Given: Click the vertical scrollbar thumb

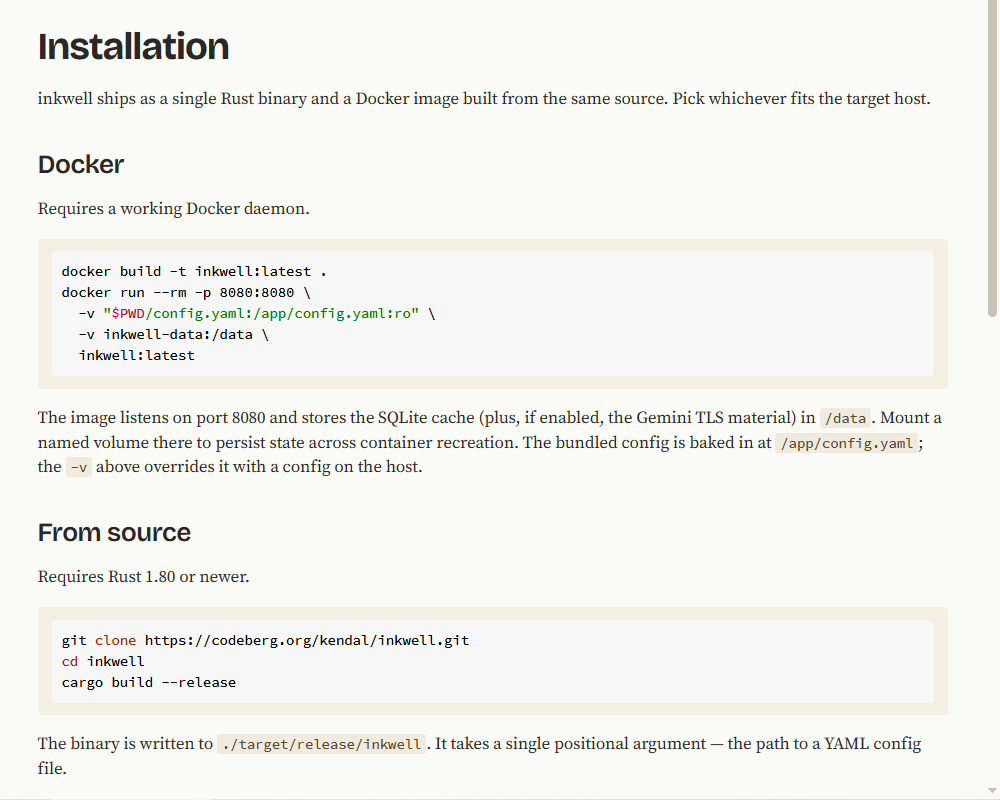Looking at the screenshot, I should (x=992, y=158).
